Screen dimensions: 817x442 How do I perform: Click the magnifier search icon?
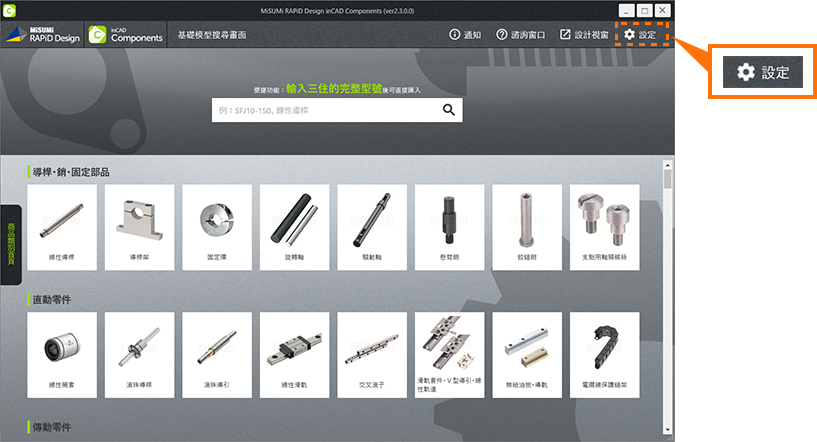[449, 110]
